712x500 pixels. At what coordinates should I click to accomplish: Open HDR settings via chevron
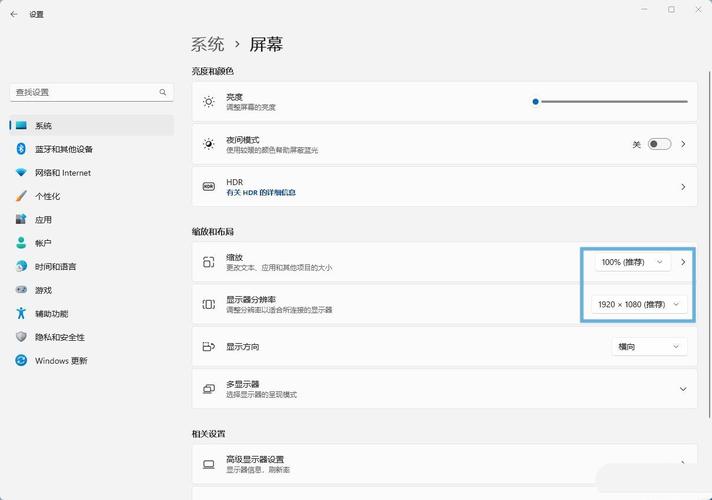tap(683, 187)
